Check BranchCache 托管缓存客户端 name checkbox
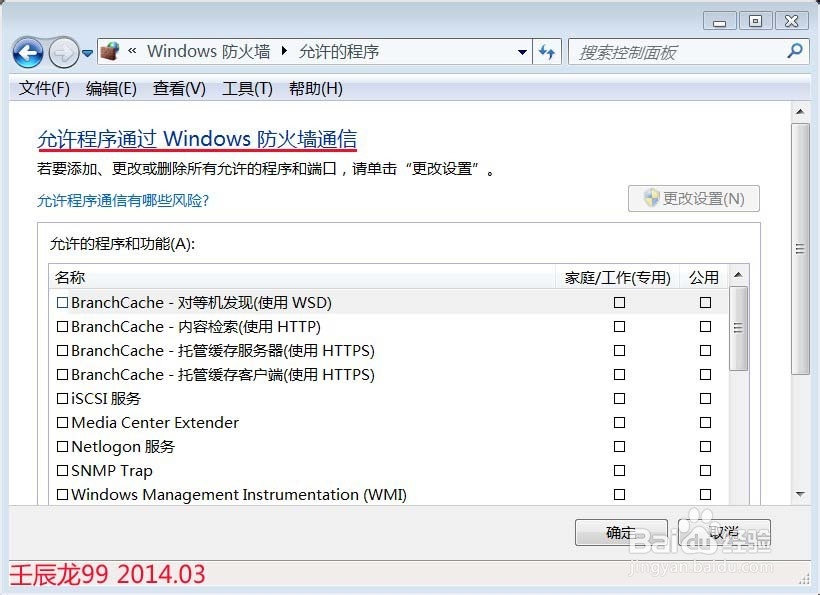The image size is (820, 595). pyautogui.click(x=62, y=375)
